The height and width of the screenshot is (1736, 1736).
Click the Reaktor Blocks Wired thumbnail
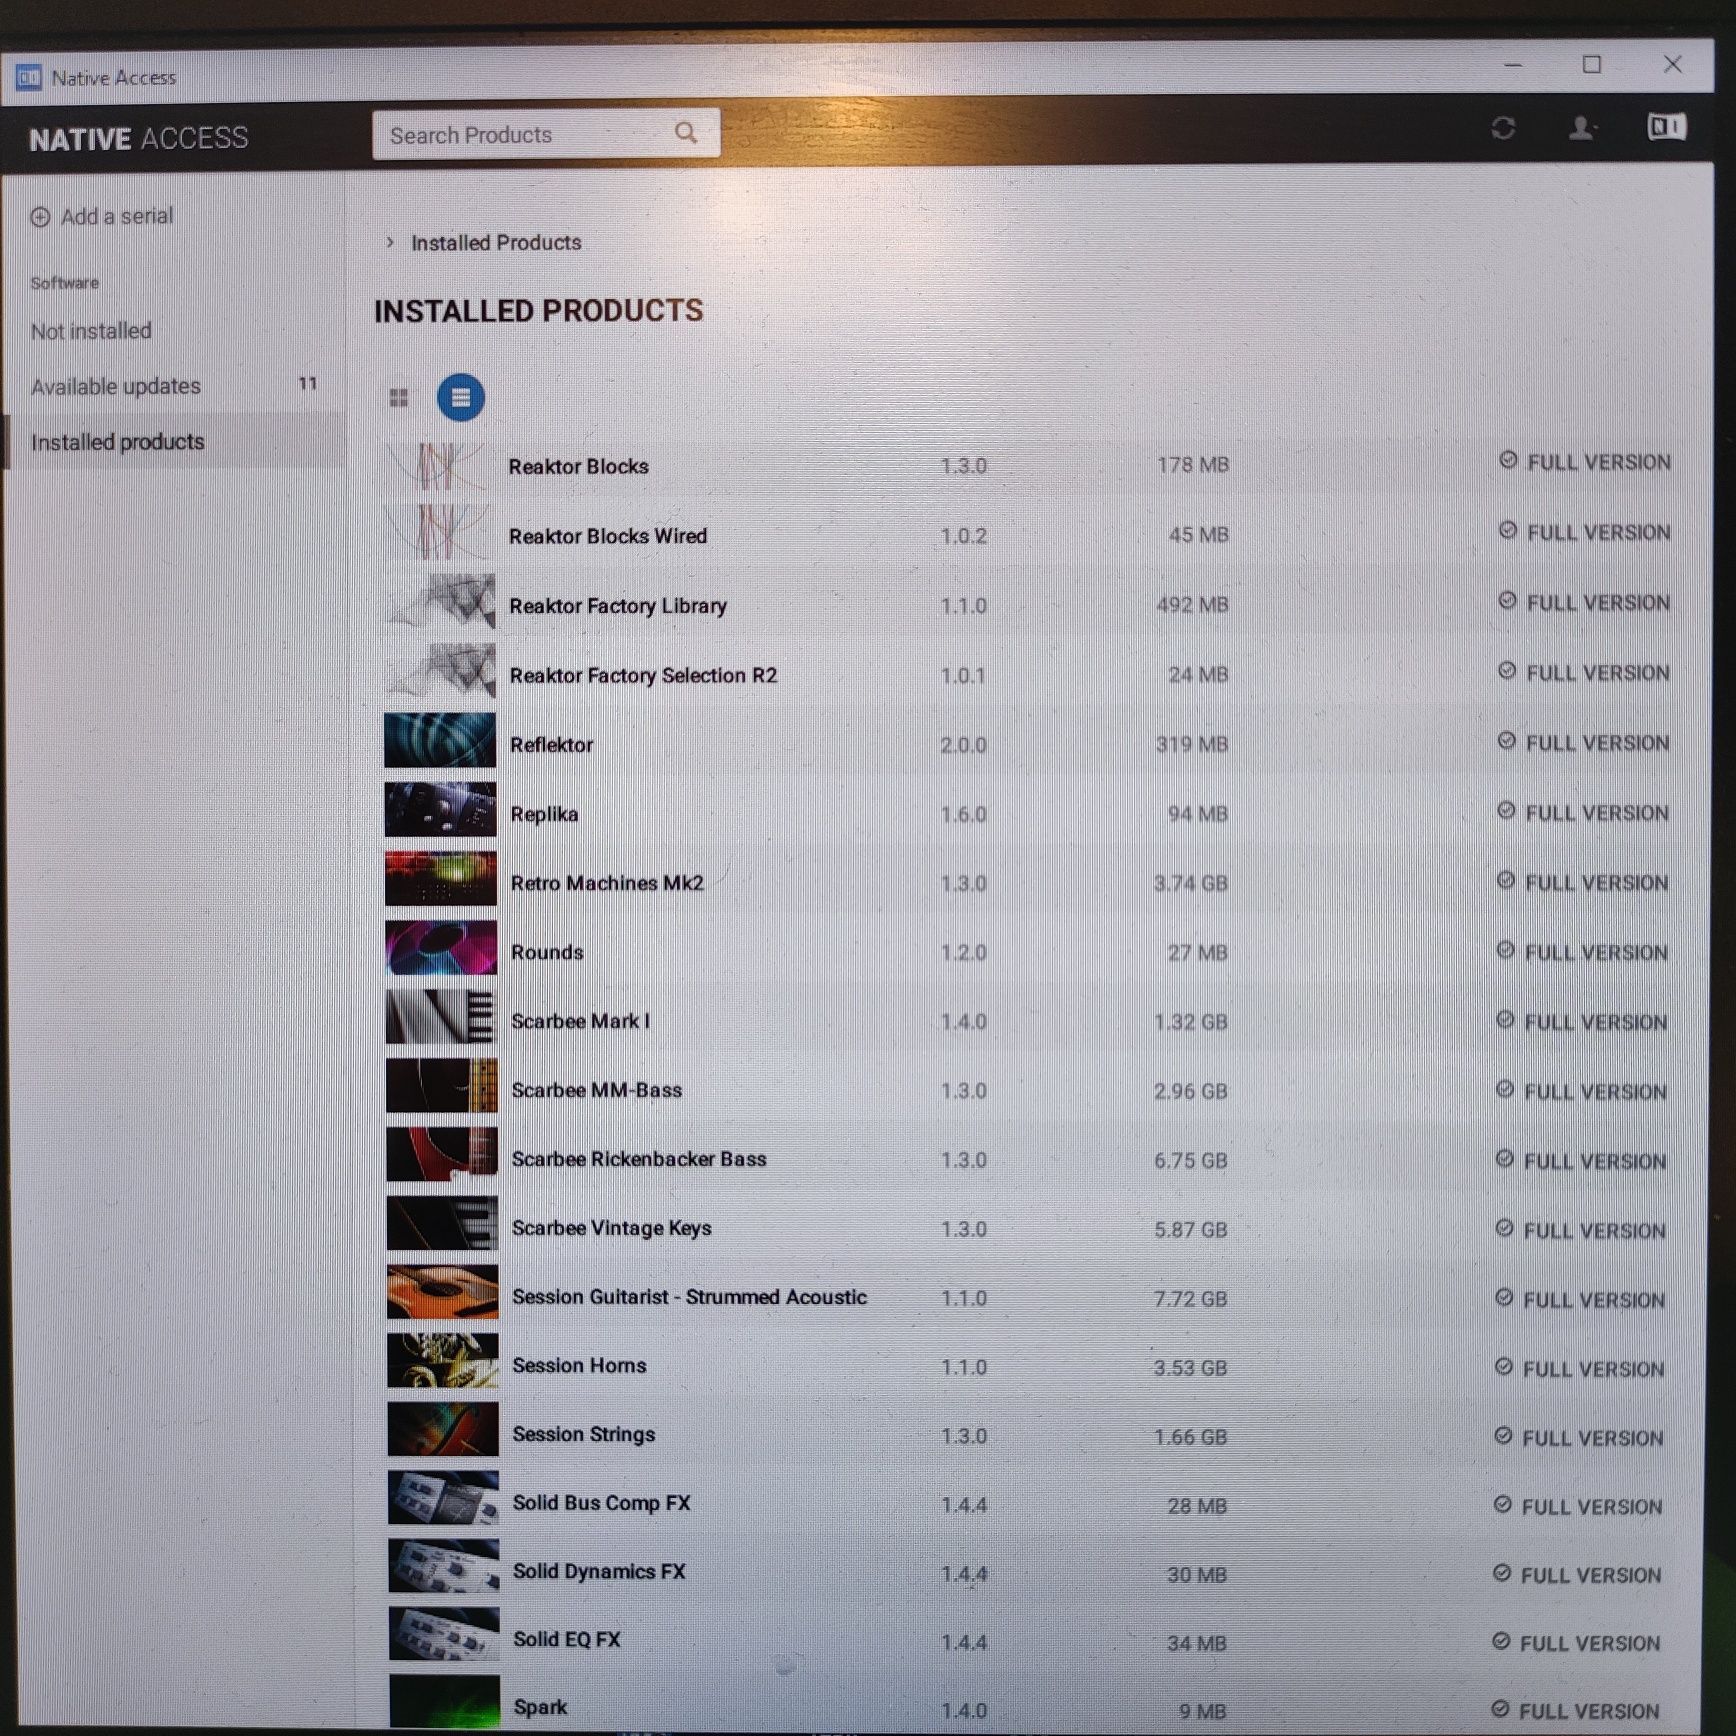point(439,533)
